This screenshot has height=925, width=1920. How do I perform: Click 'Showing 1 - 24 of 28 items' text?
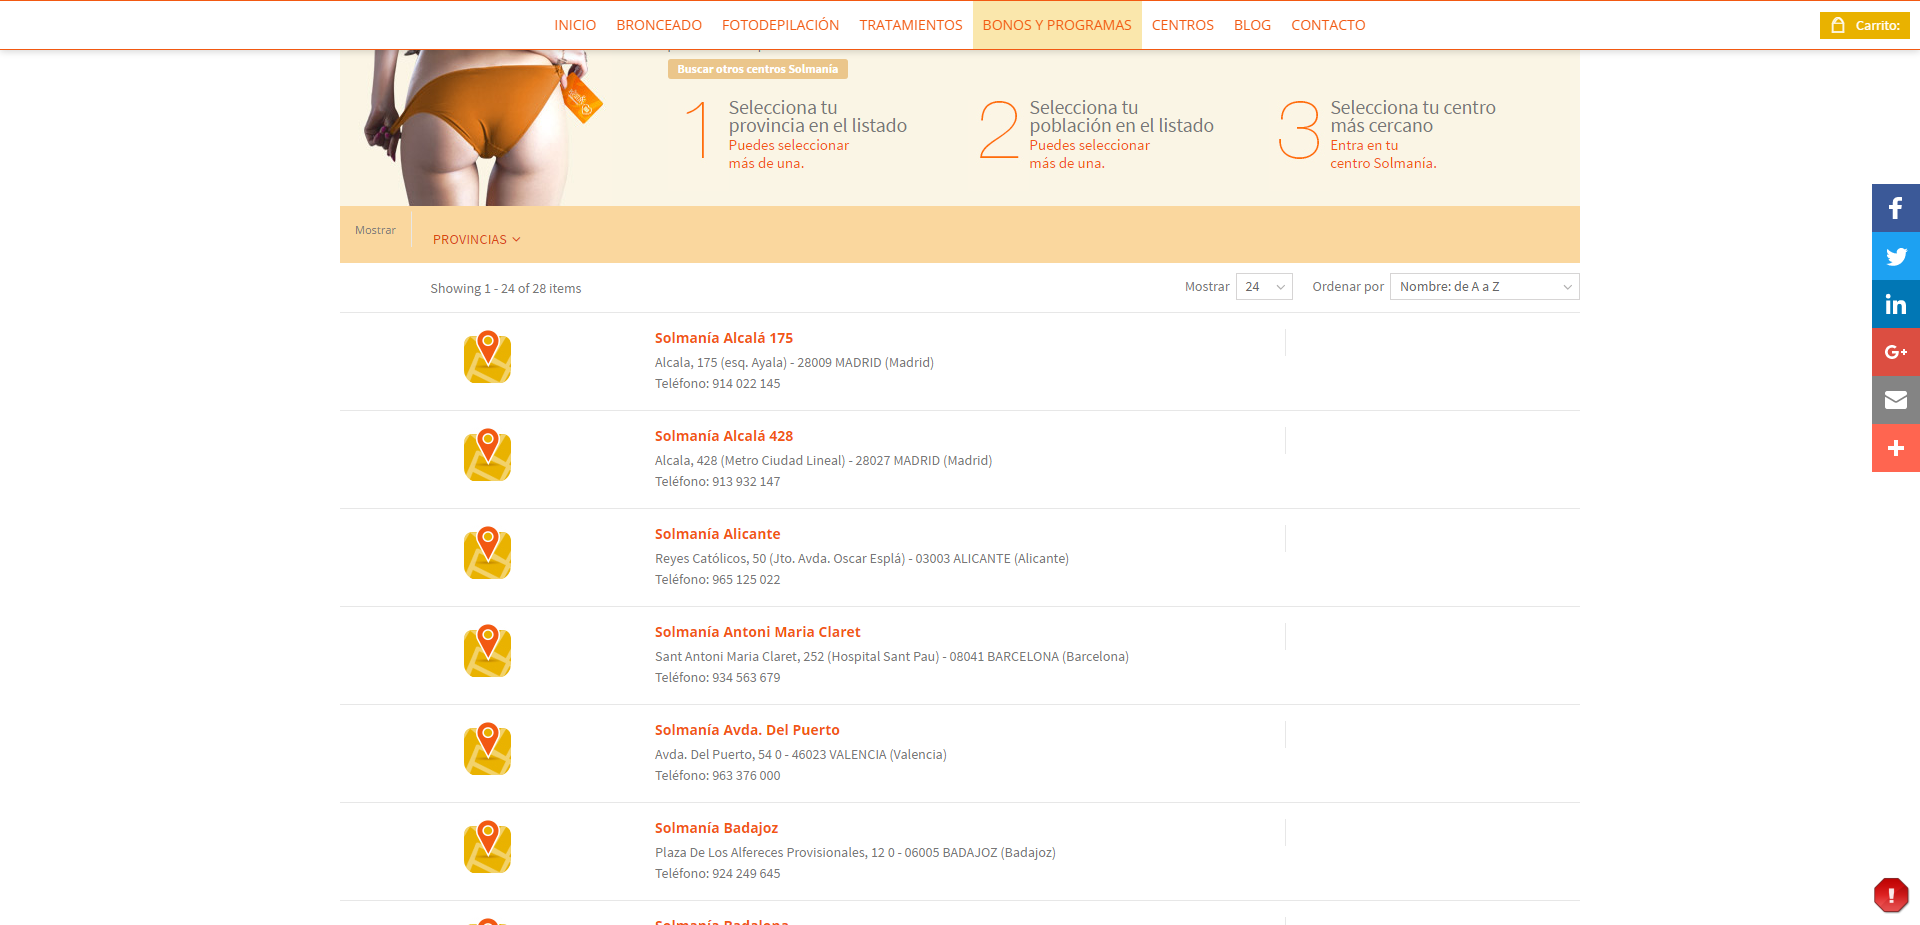506,289
